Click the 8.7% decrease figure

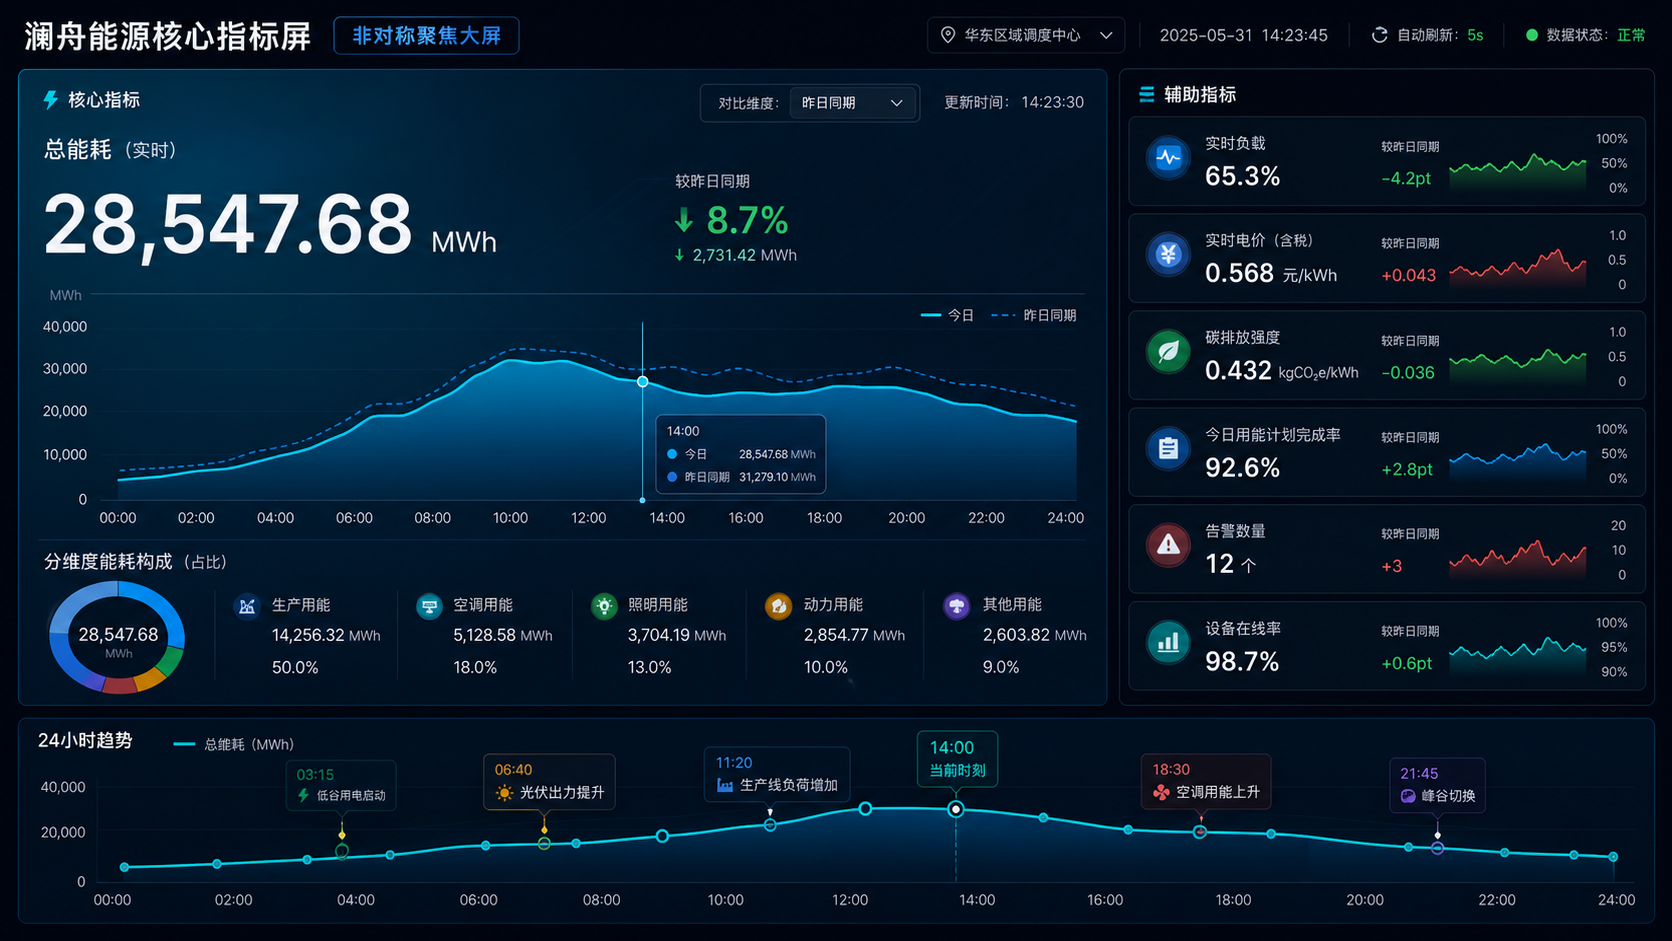point(747,220)
